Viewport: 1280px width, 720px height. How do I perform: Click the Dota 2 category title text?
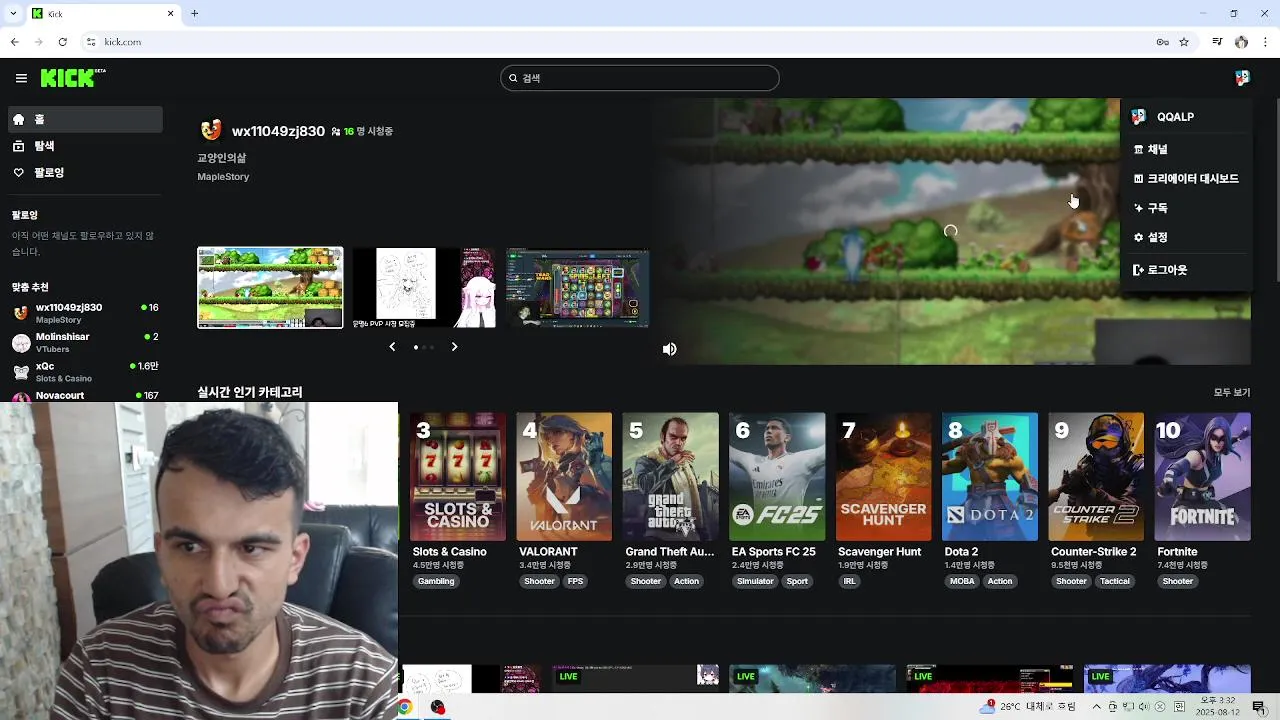pos(961,552)
